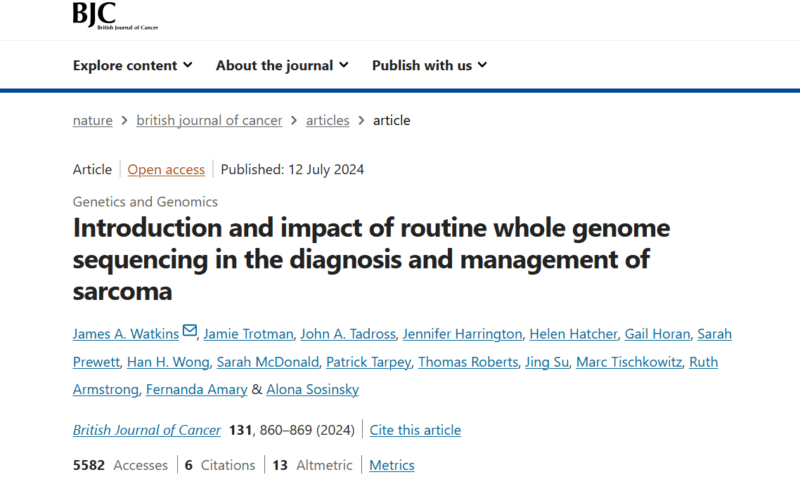Open author James A. Watkins
The height and width of the screenshot is (491, 800).
tap(126, 334)
